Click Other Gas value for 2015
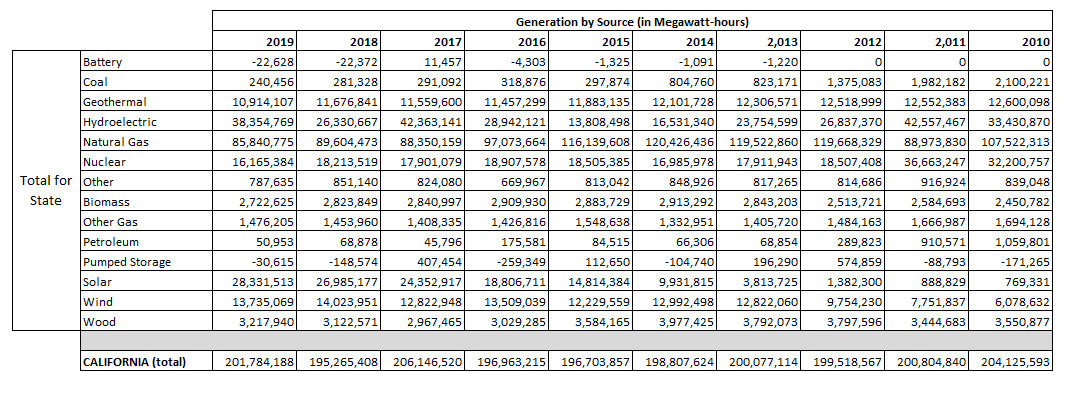The image size is (1071, 395). [590, 222]
